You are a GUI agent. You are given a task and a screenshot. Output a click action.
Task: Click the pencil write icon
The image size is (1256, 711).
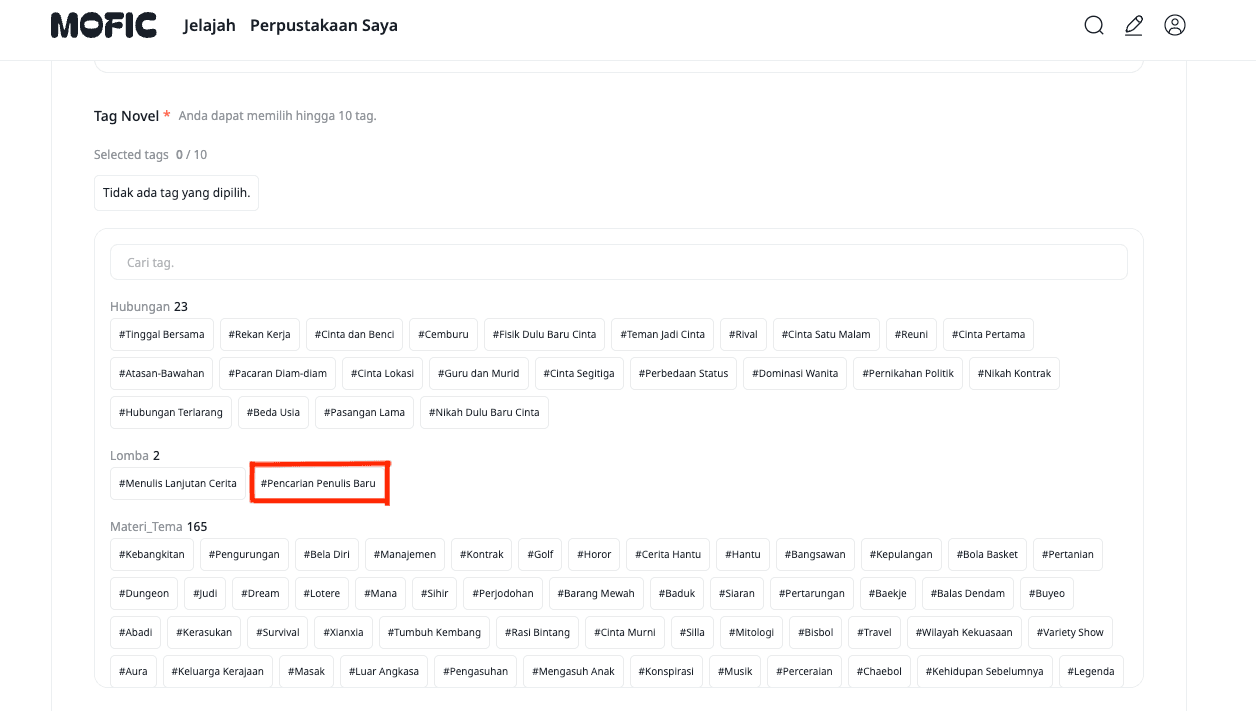coord(1133,26)
